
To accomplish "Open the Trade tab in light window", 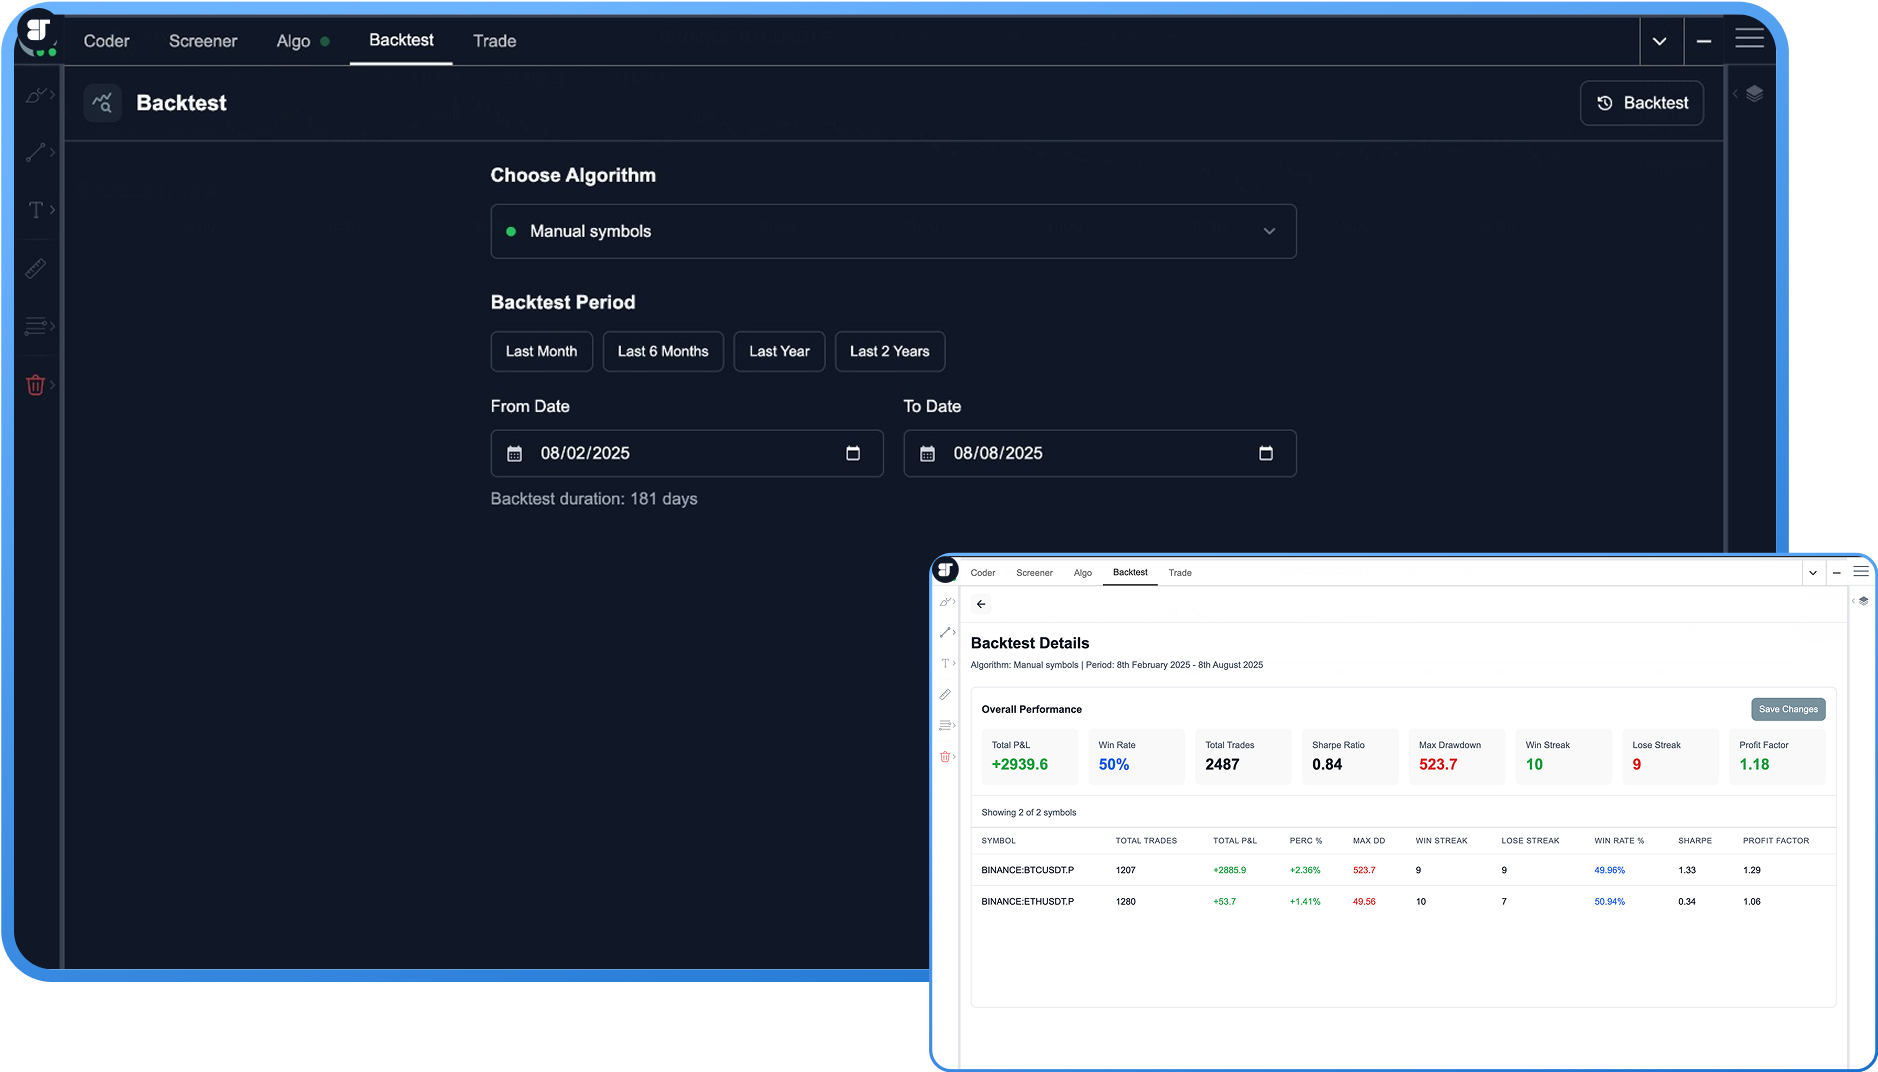I will pos(1180,573).
